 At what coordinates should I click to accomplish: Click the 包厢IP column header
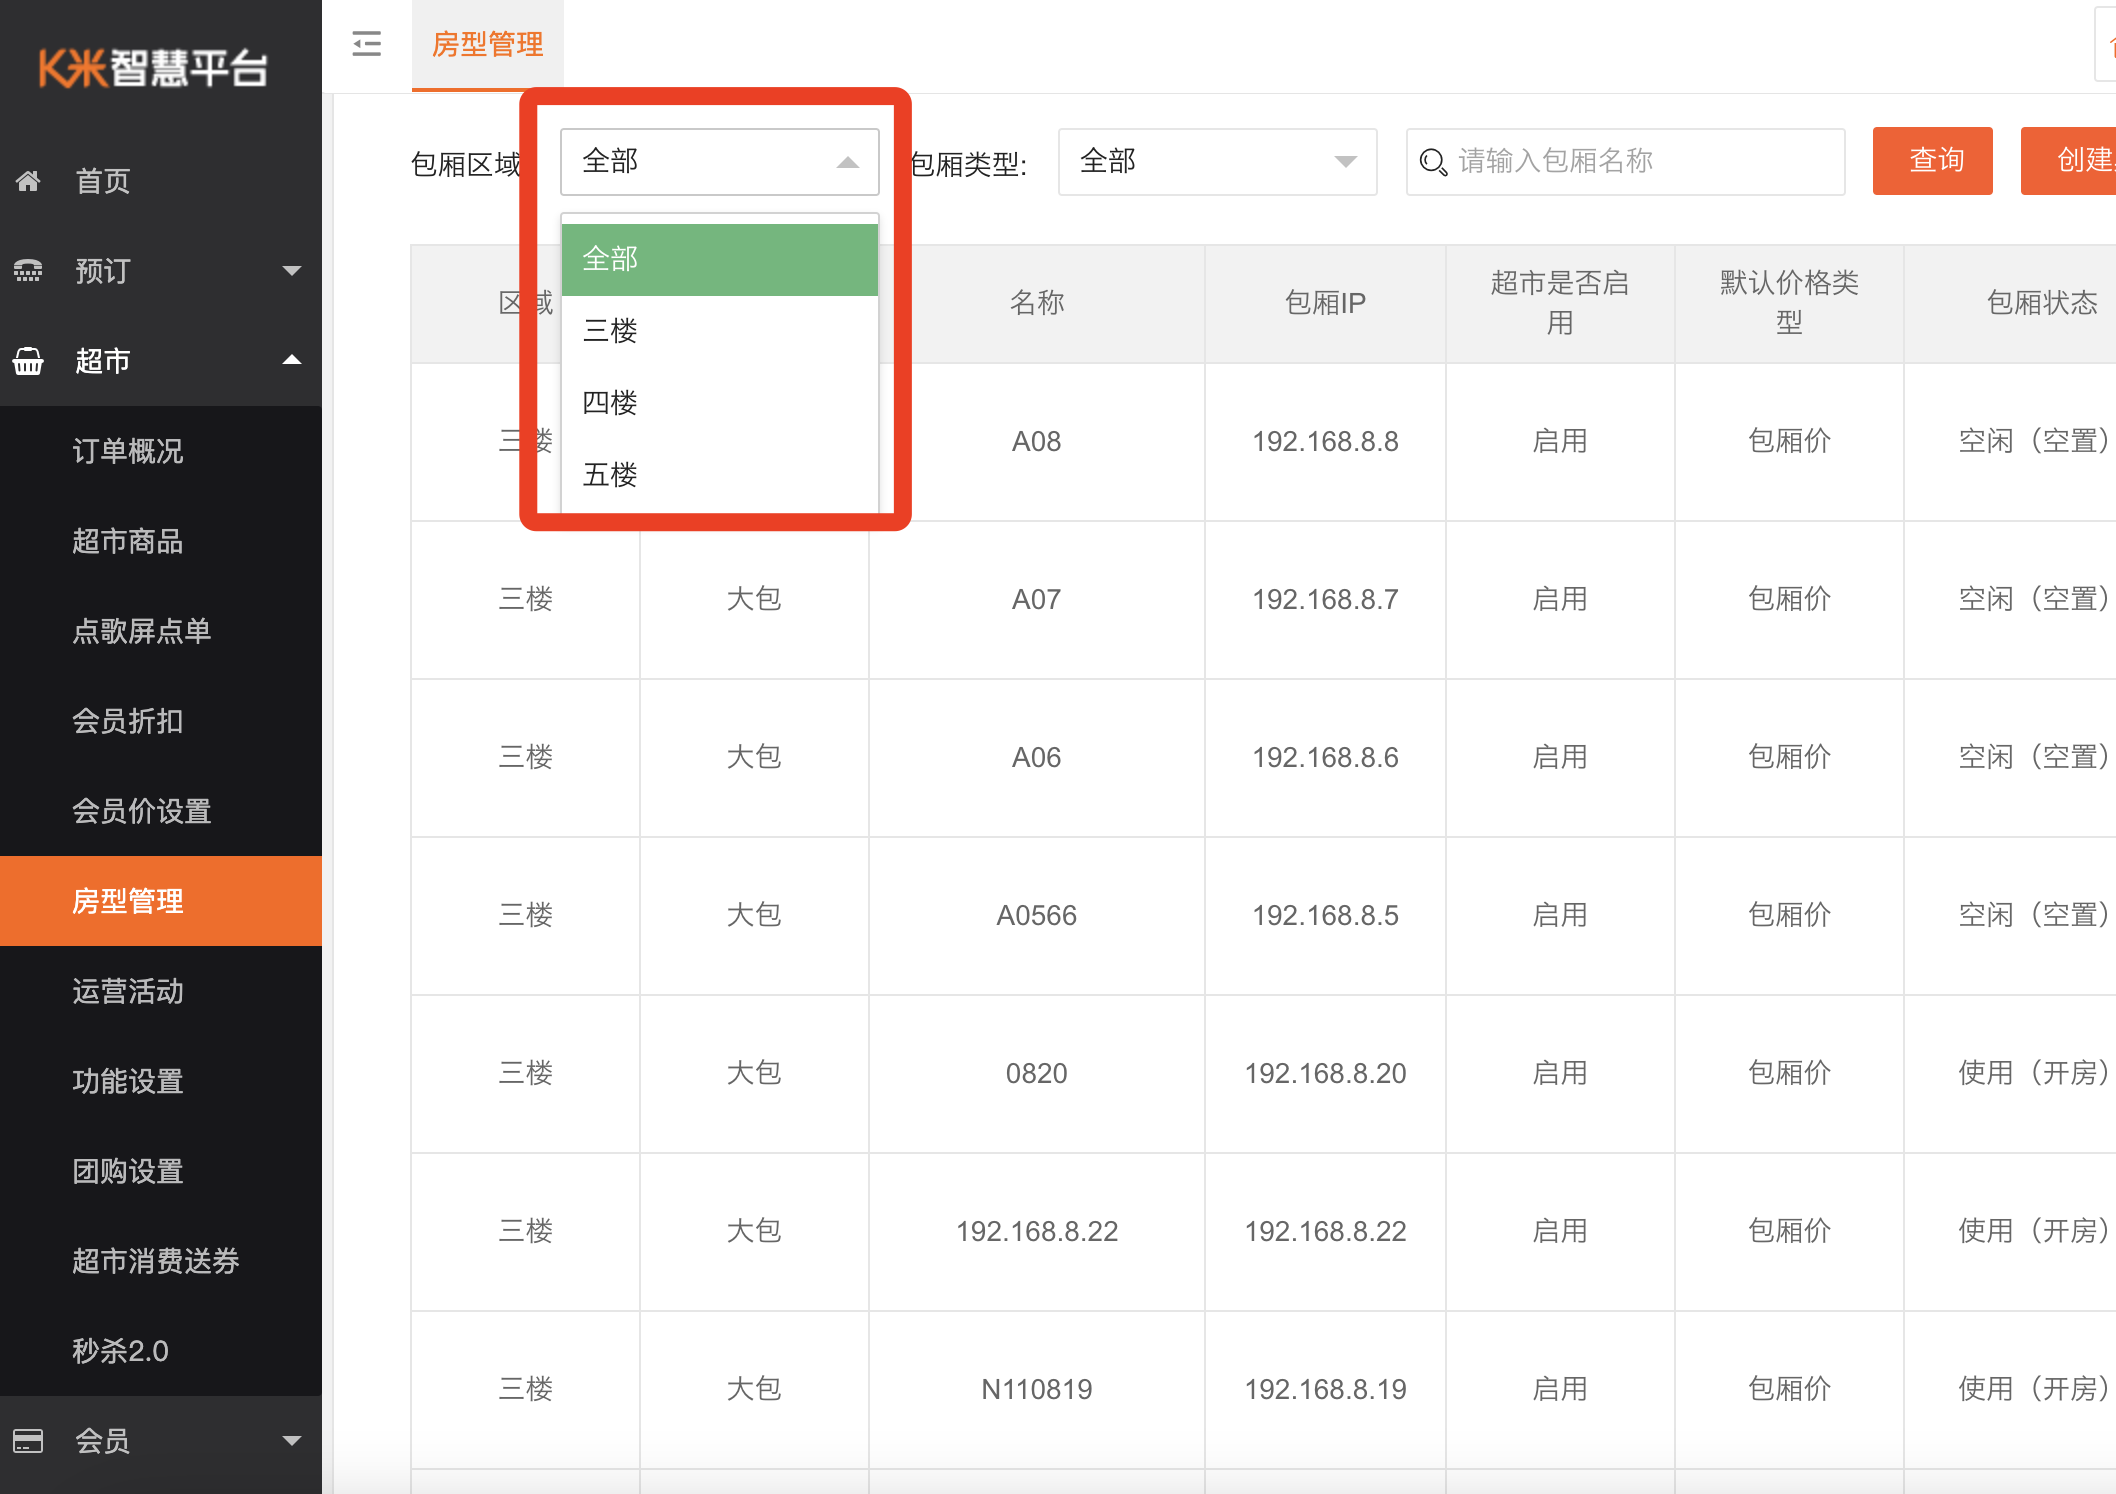[1325, 303]
